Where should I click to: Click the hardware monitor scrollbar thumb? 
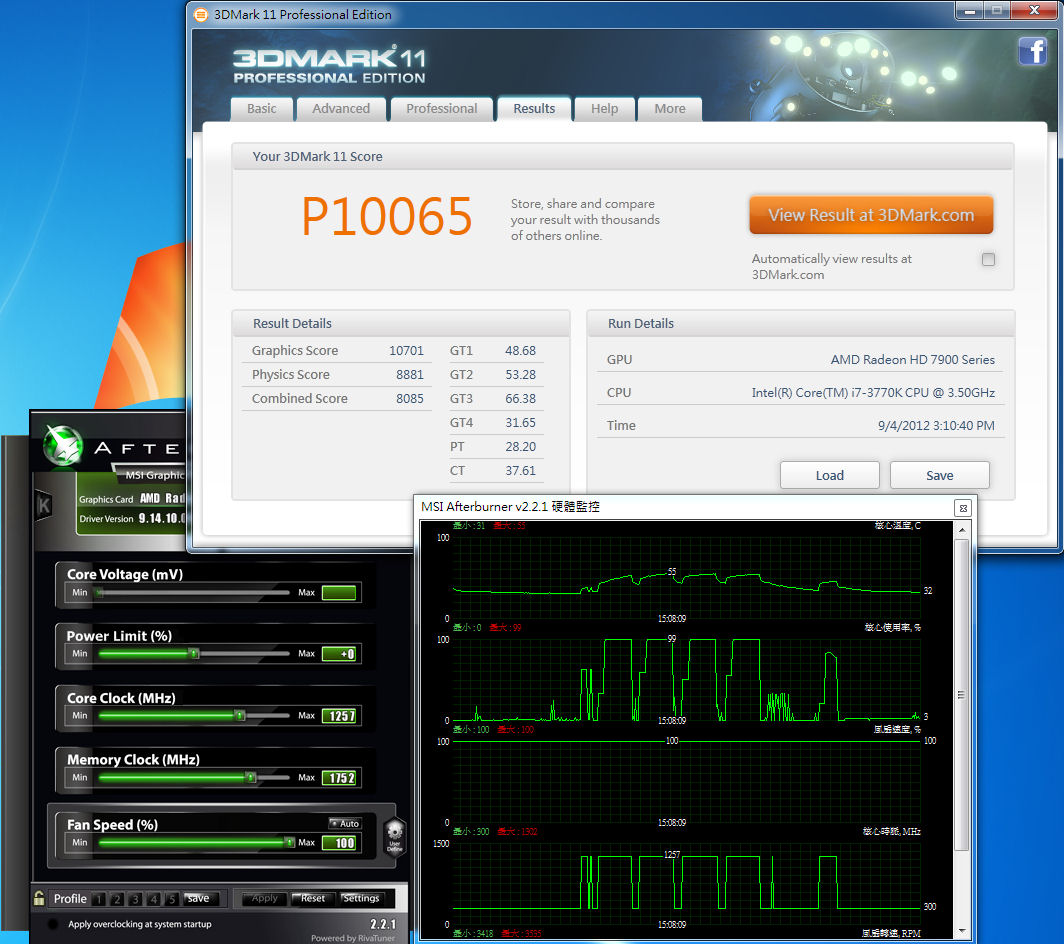click(x=962, y=695)
